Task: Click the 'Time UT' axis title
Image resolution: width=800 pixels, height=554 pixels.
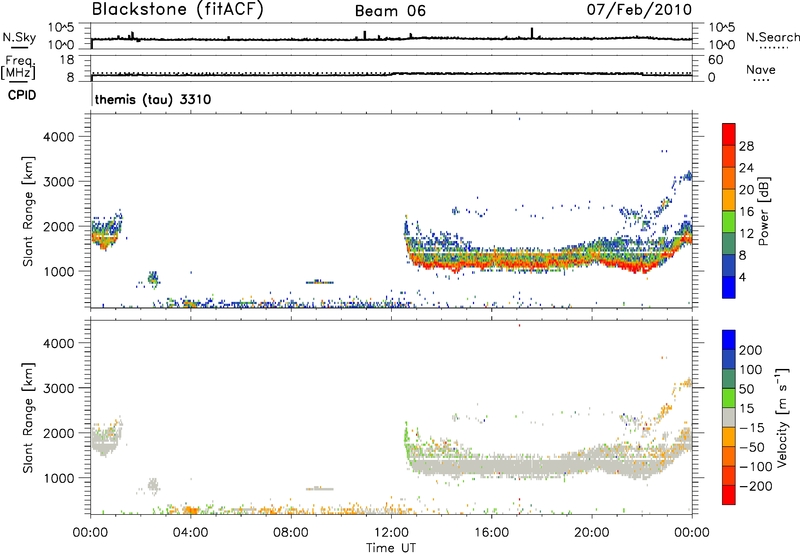Action: click(x=391, y=548)
